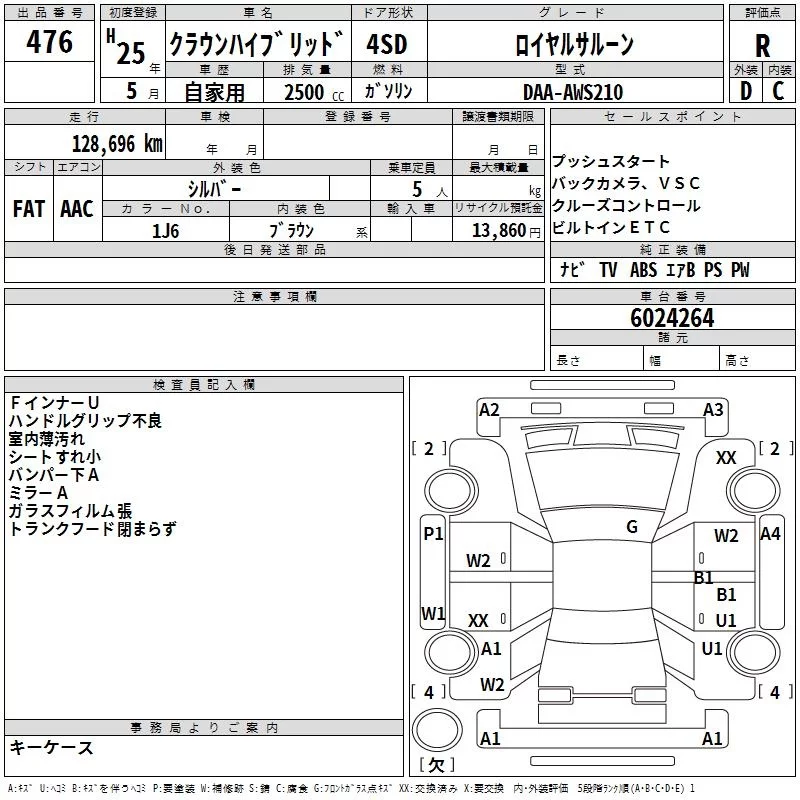Screen dimensions: 800x800
Task: Click the exterior grade D cell
Action: 745,92
